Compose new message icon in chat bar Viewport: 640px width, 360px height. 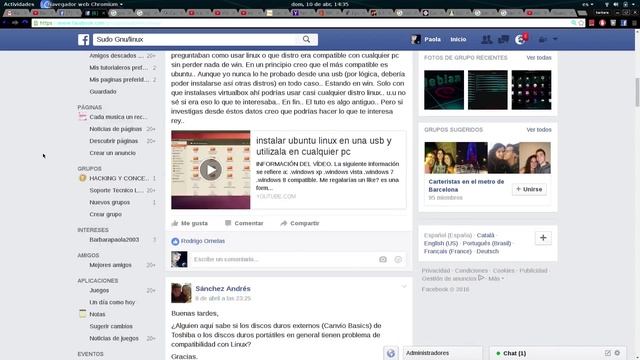(x=607, y=353)
